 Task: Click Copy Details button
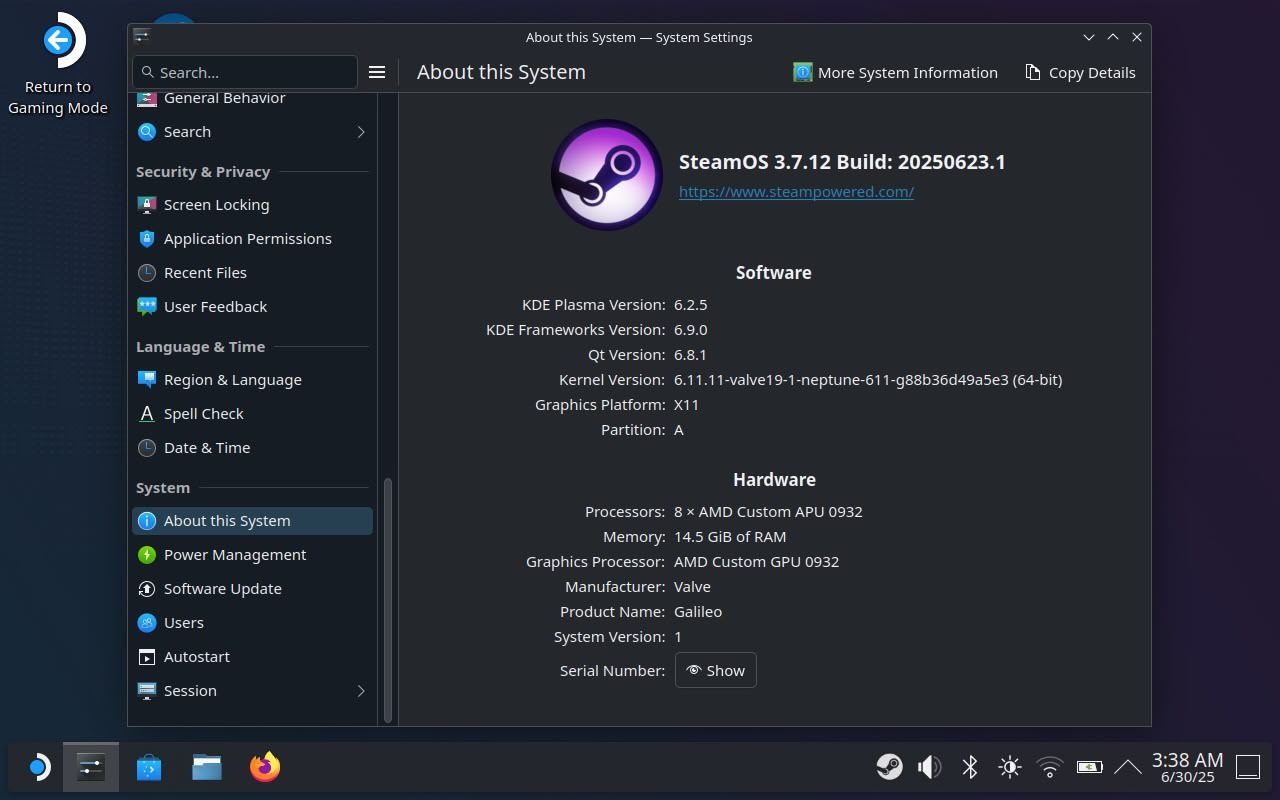click(1080, 72)
